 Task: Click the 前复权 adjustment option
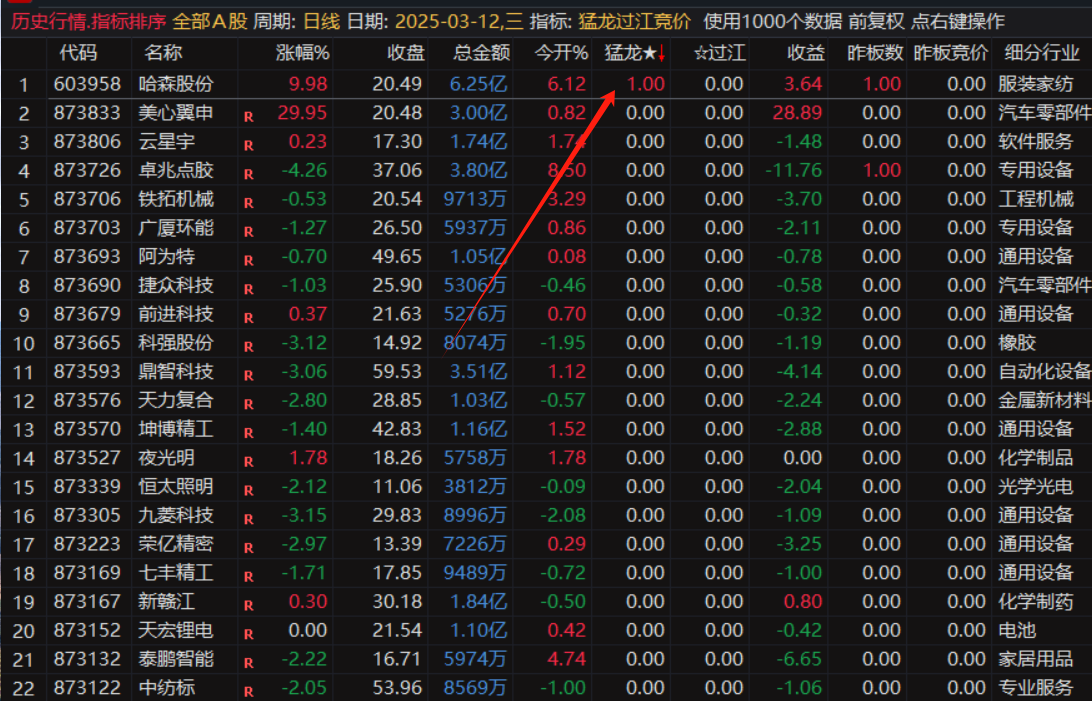(877, 21)
